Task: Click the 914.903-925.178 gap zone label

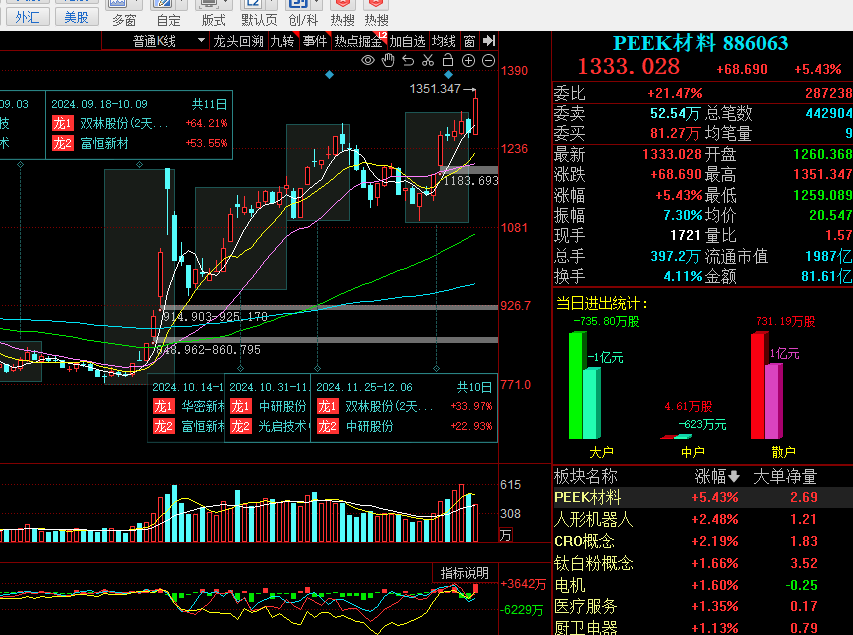Action: pyautogui.click(x=215, y=317)
